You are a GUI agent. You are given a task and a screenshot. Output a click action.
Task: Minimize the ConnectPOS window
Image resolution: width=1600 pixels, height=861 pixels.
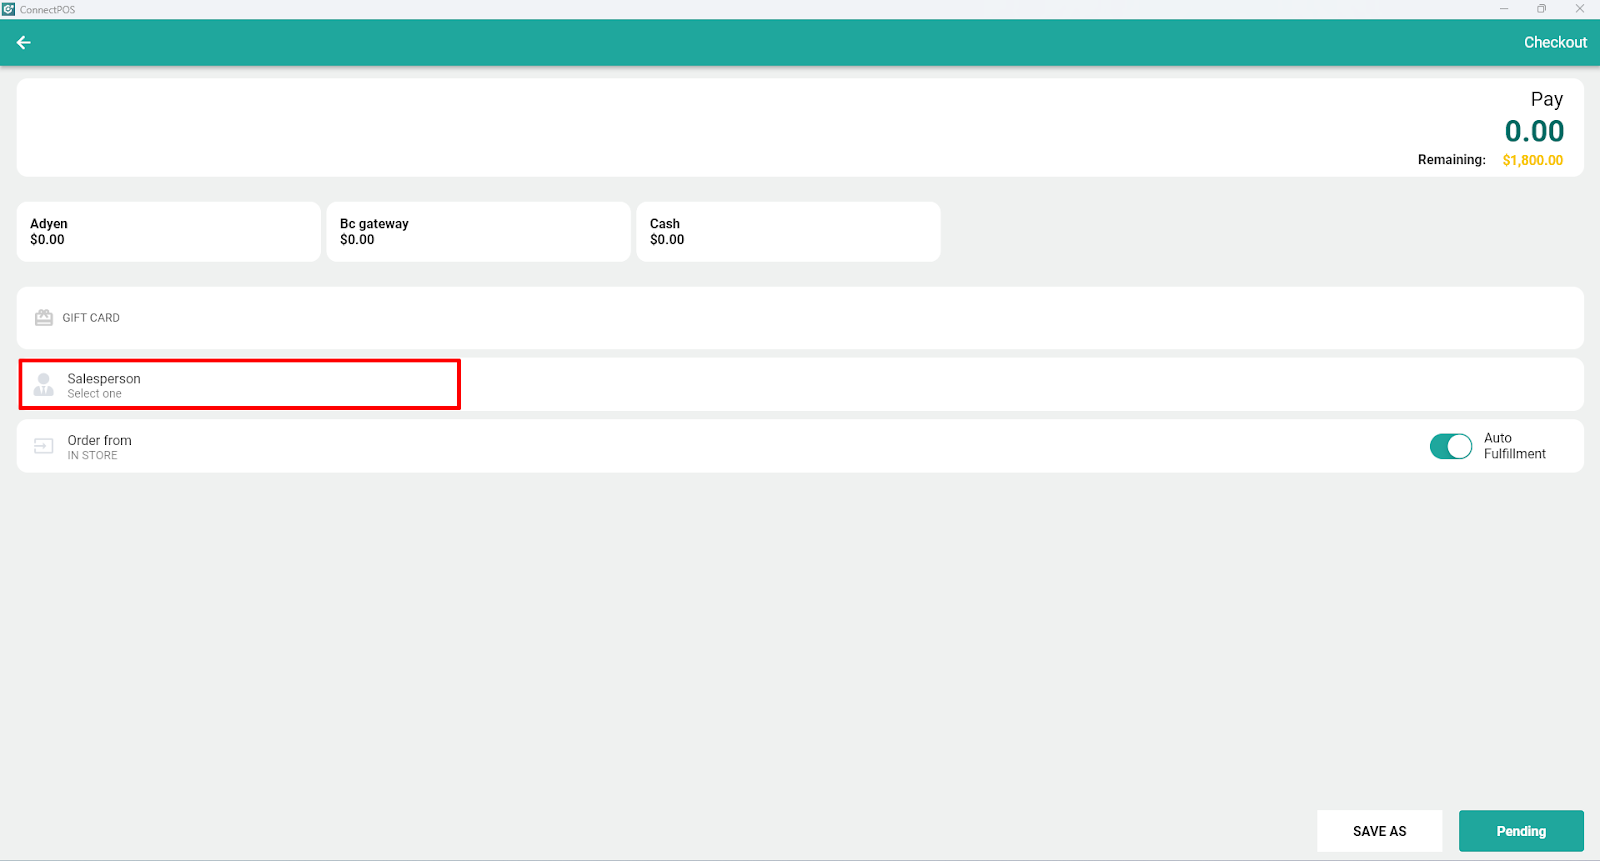pyautogui.click(x=1504, y=9)
